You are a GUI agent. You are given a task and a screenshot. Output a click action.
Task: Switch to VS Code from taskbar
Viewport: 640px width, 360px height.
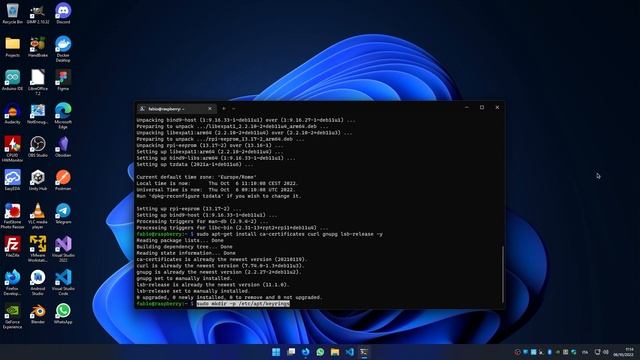point(349,352)
